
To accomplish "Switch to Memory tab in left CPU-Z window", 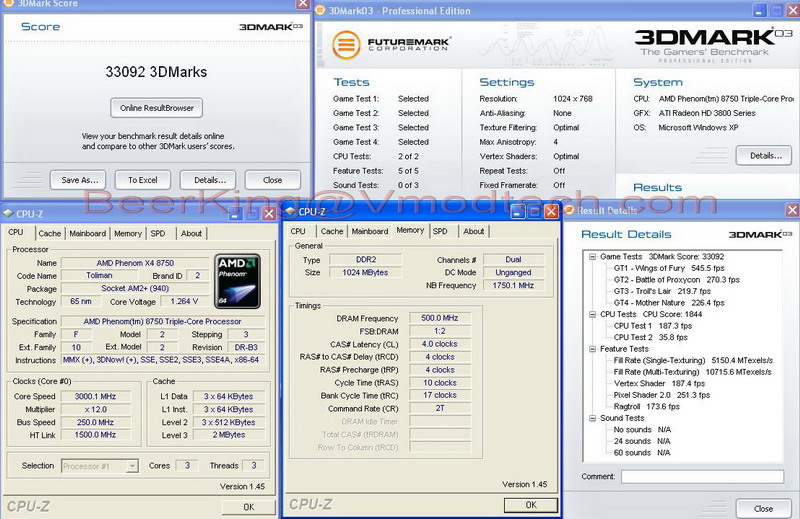I will click(128, 233).
